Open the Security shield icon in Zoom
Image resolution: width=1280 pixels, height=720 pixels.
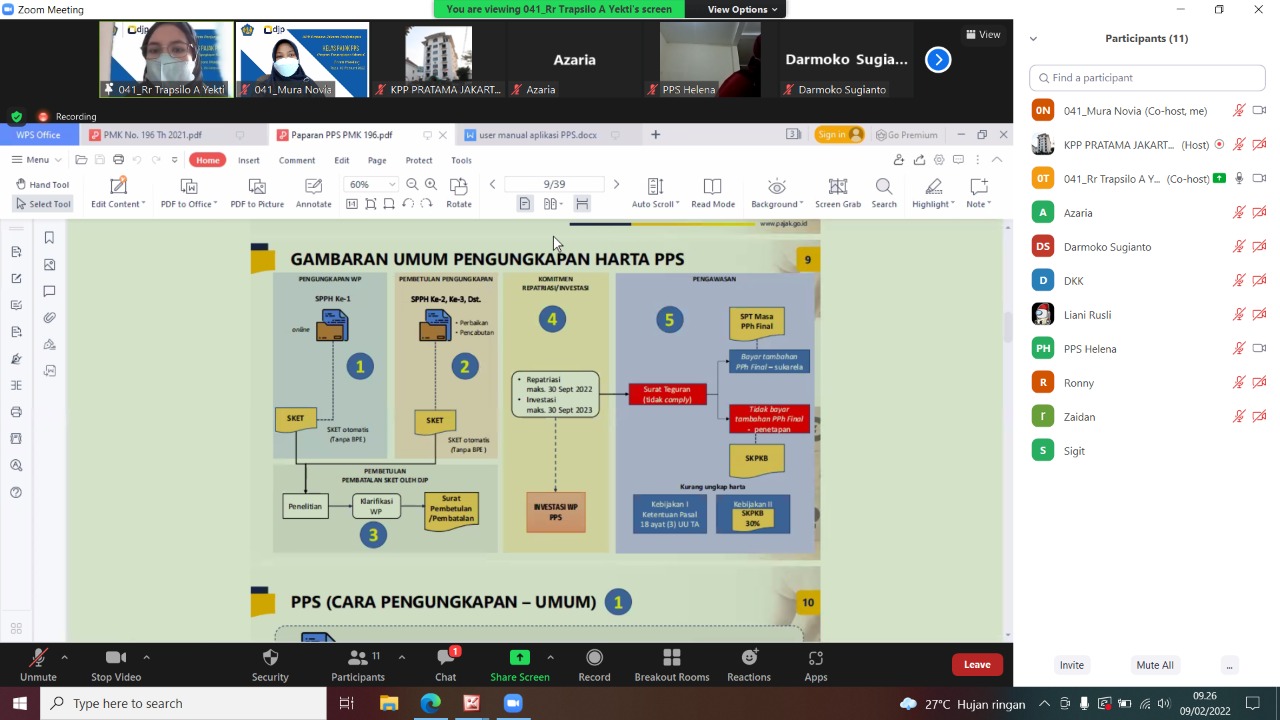click(270, 658)
